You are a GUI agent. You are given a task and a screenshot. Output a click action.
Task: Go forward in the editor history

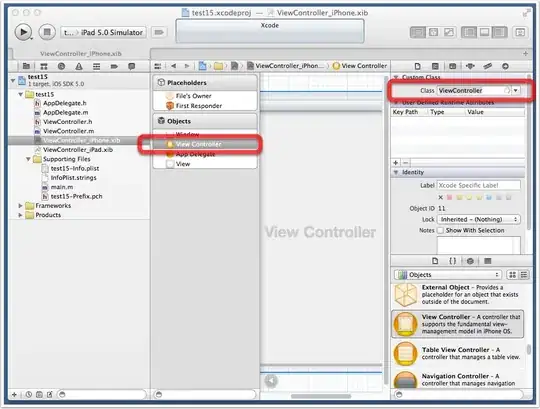[x=187, y=66]
